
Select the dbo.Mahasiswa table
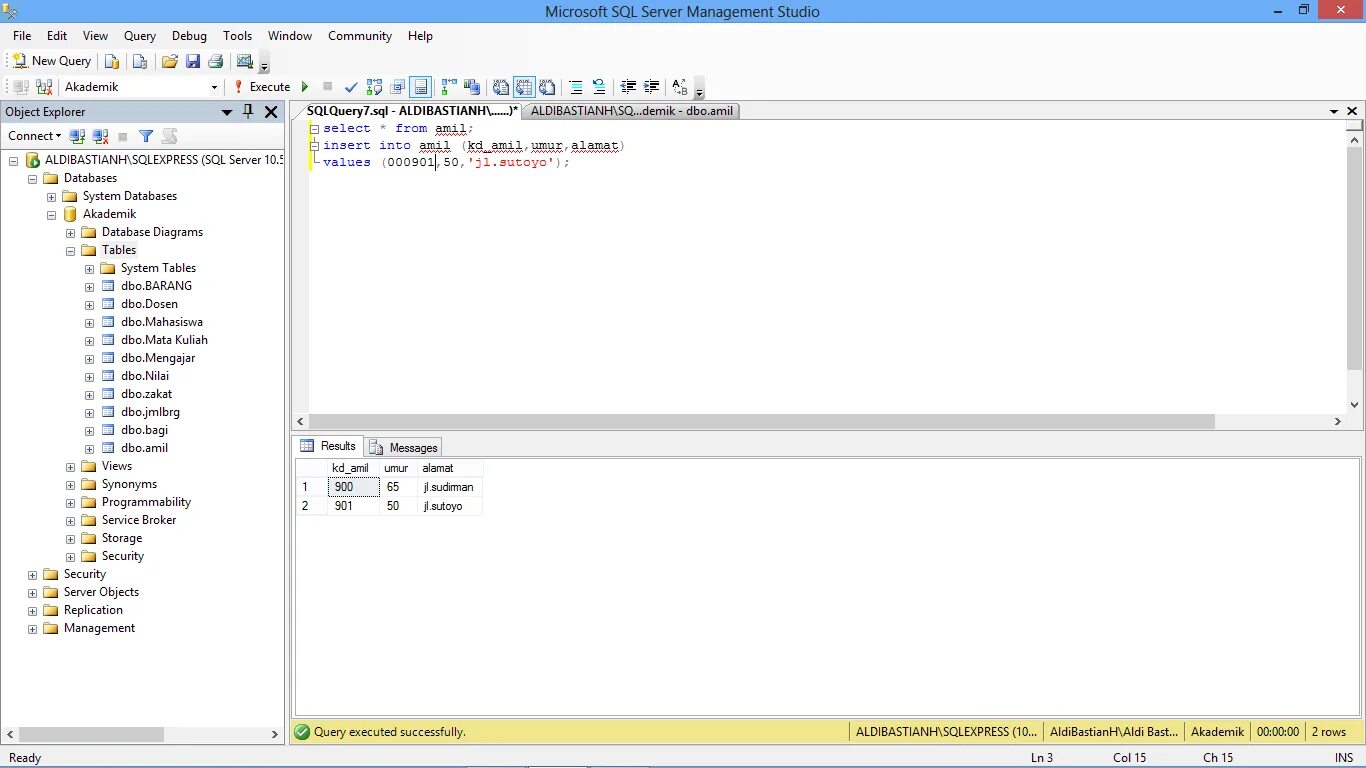click(162, 322)
